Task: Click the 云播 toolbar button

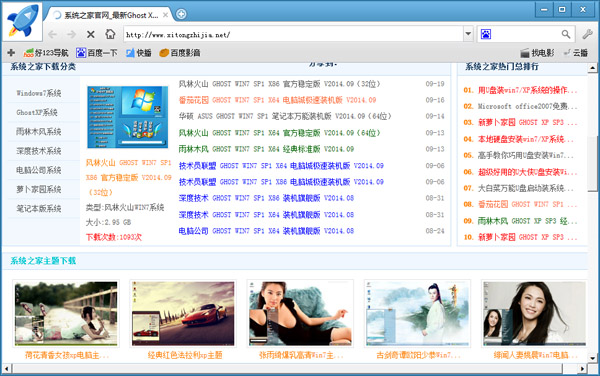Action: tap(576, 53)
